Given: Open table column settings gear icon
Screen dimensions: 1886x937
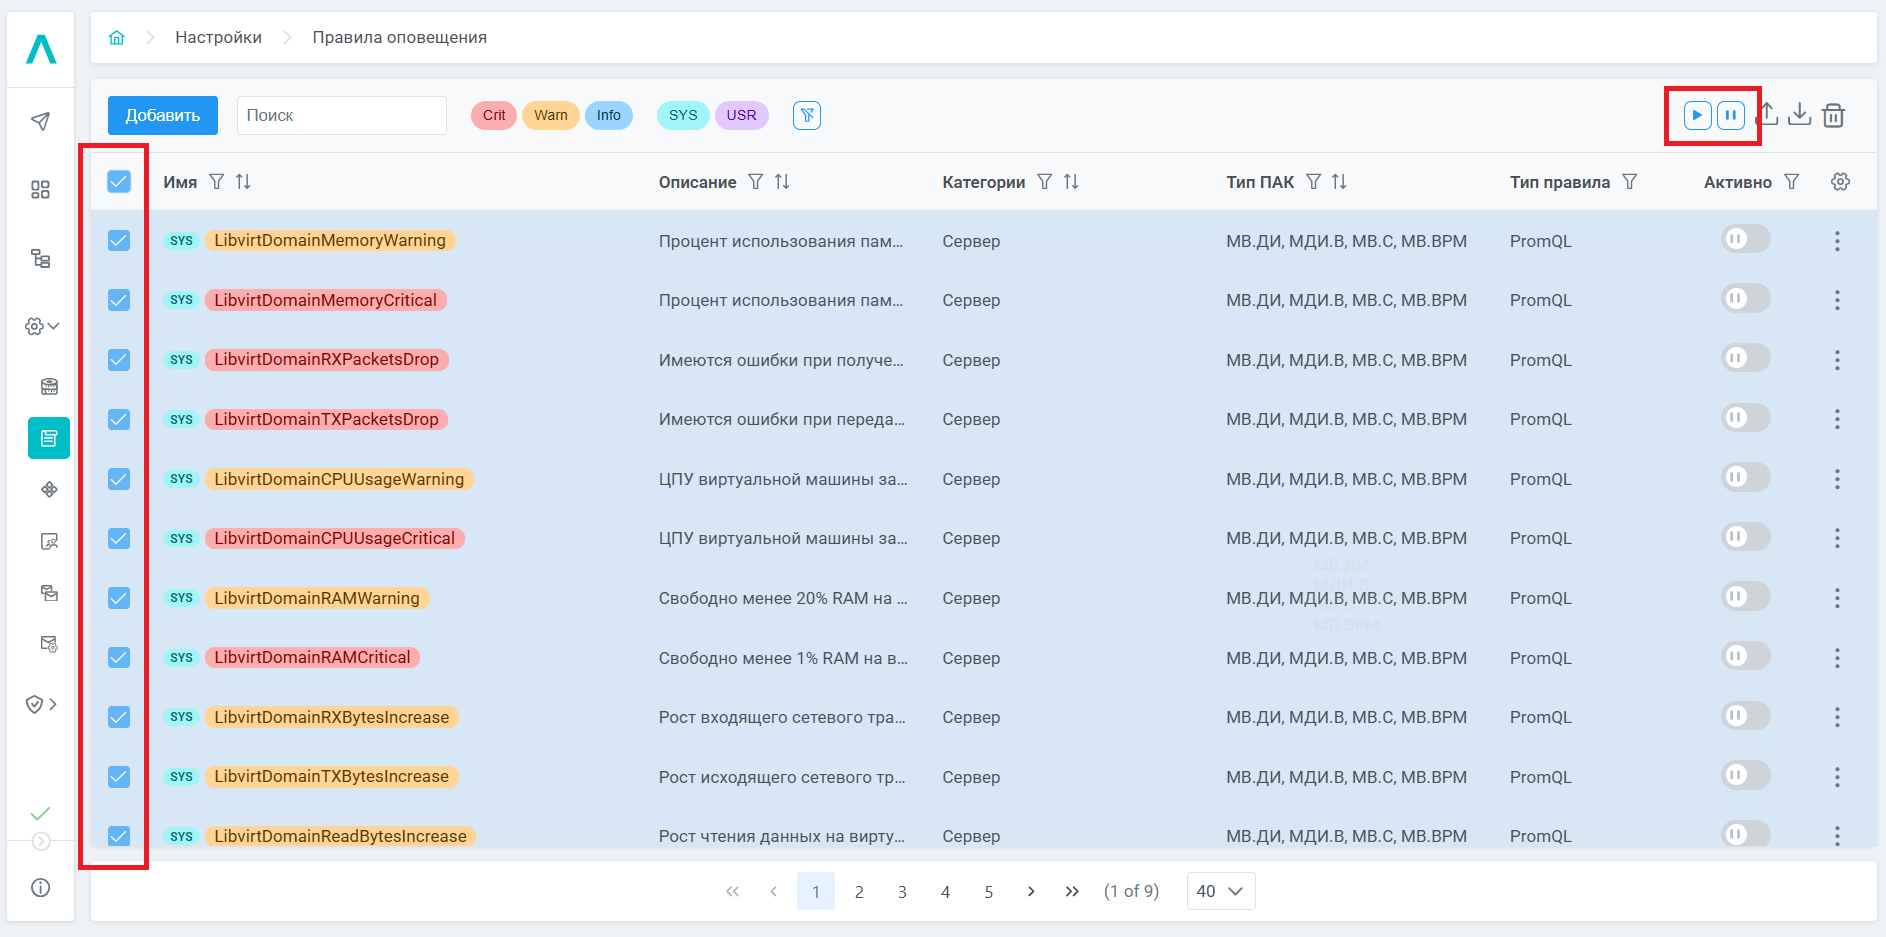Looking at the screenshot, I should point(1840,182).
